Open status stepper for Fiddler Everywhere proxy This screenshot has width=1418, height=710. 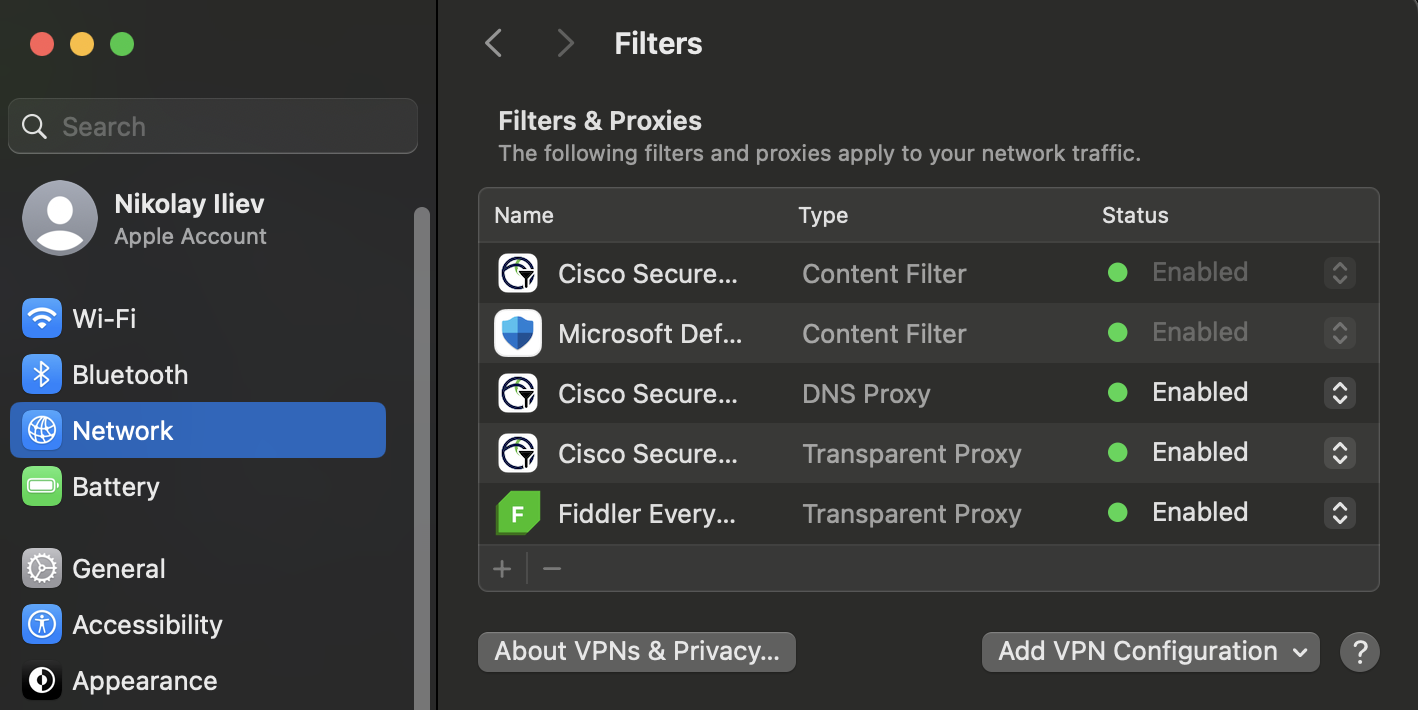[1339, 513]
